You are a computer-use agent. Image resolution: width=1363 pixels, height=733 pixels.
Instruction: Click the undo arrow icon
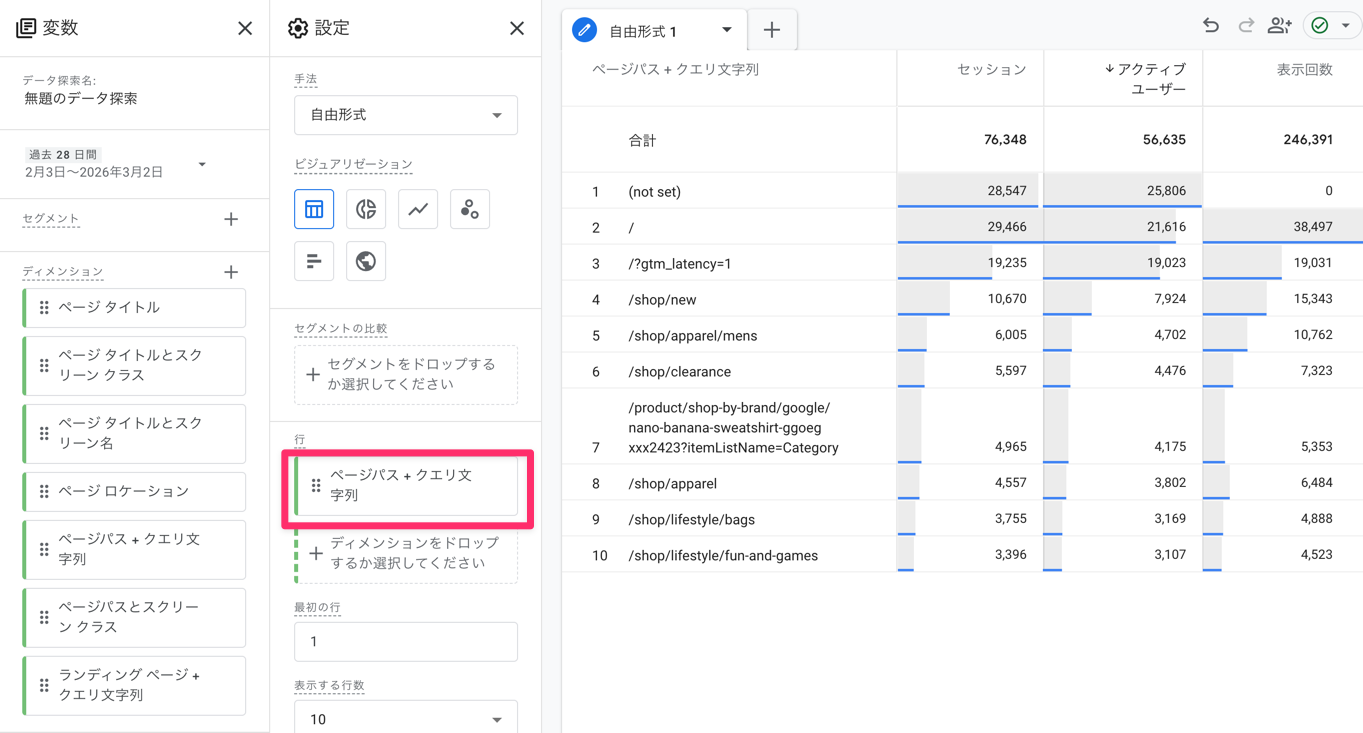1211,26
